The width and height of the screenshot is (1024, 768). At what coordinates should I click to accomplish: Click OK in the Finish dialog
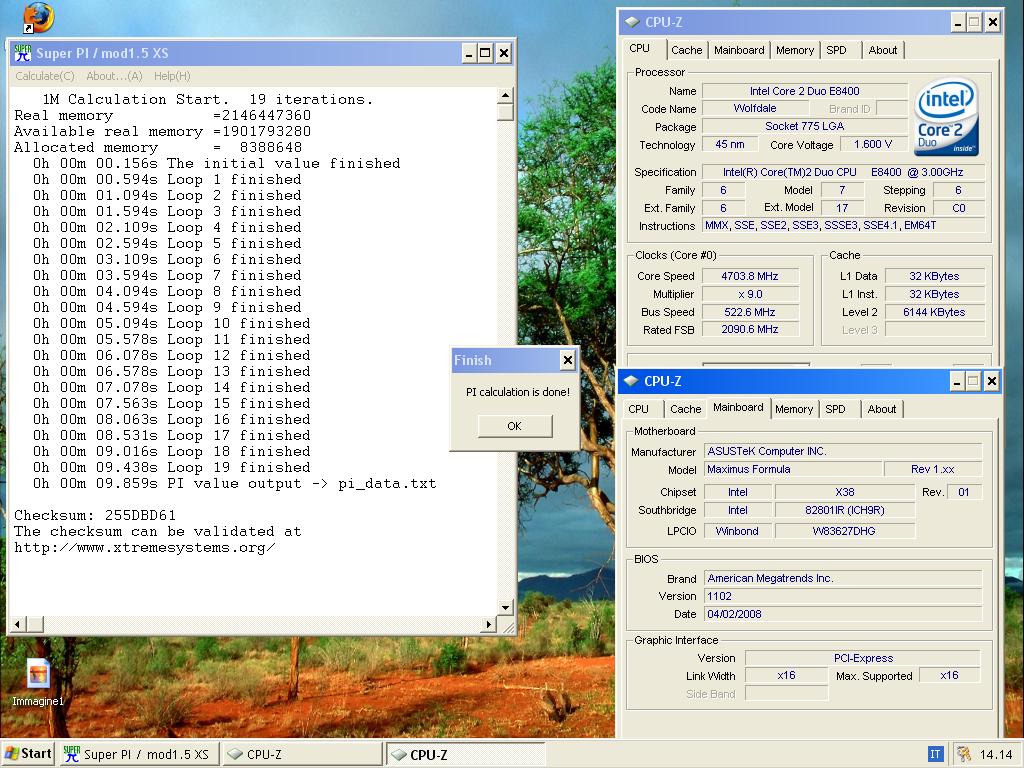(515, 426)
